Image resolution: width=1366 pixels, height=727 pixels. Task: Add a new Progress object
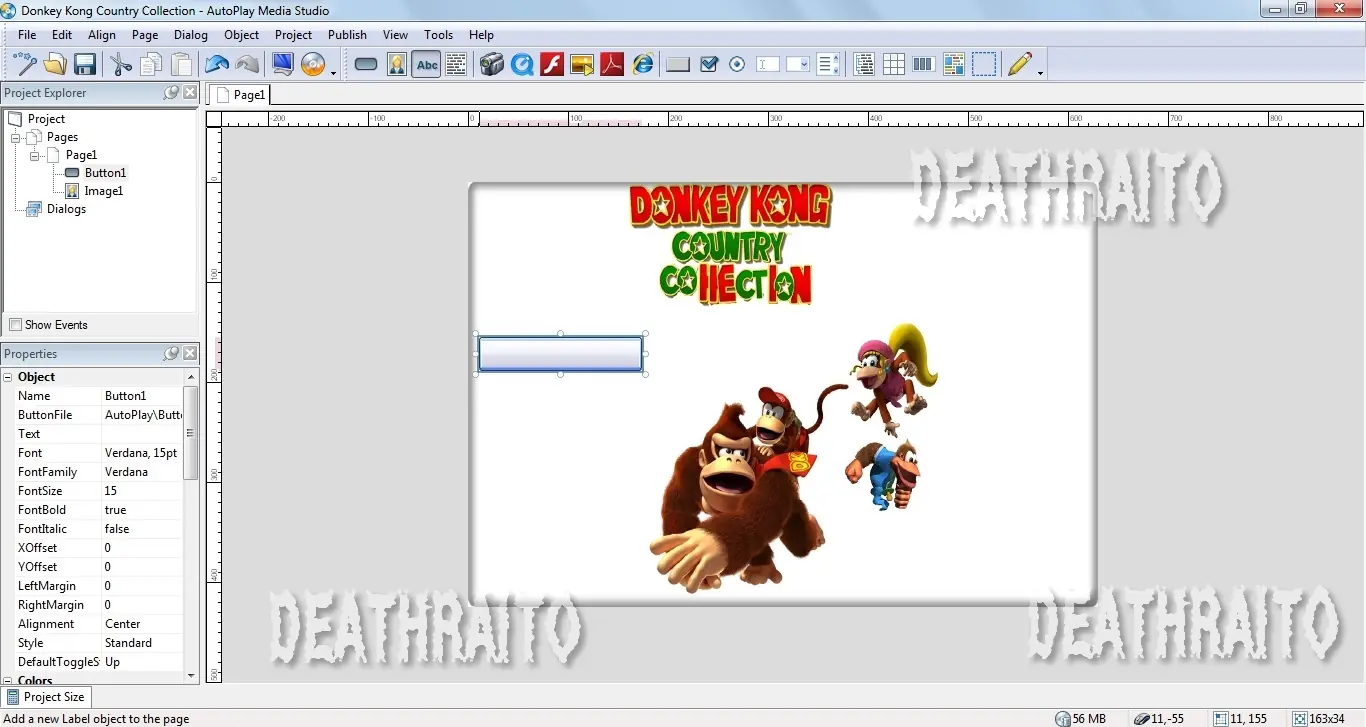924,64
